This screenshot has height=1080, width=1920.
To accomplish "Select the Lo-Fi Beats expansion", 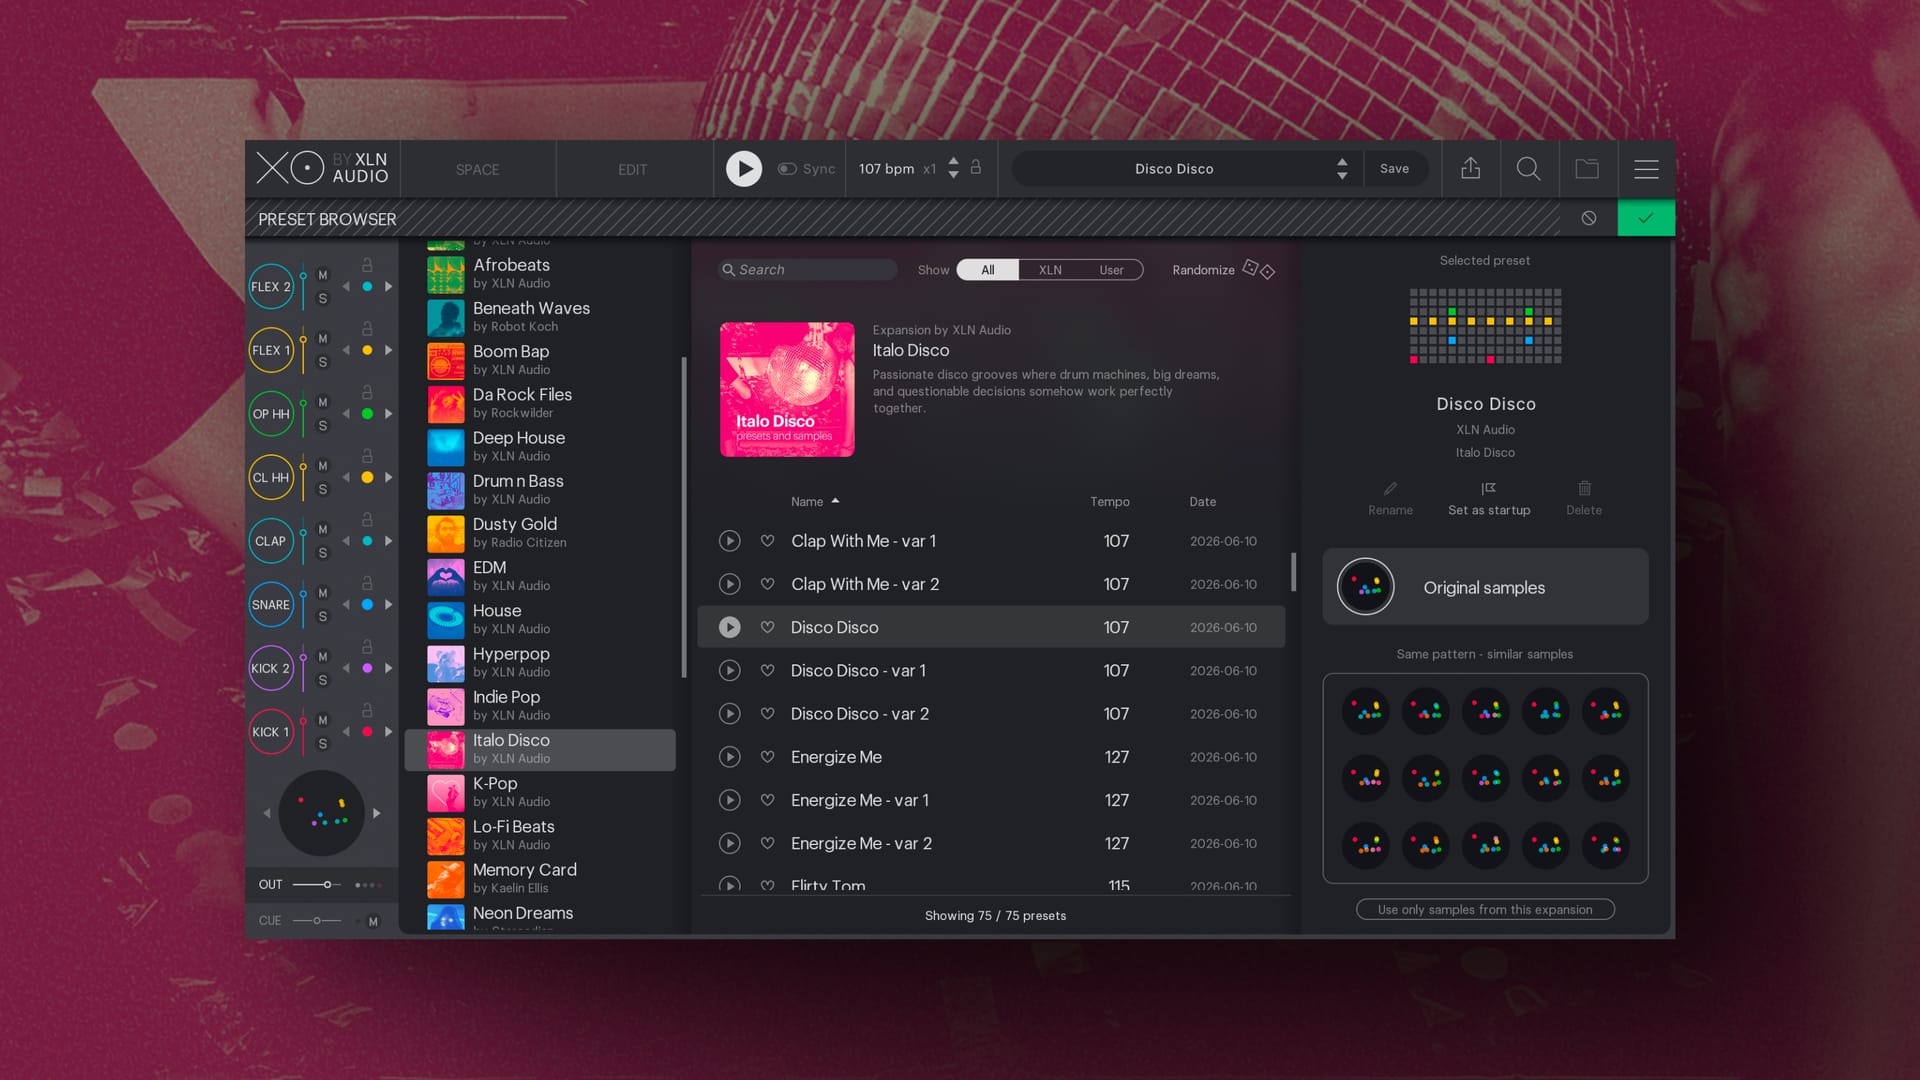I will [540, 836].
